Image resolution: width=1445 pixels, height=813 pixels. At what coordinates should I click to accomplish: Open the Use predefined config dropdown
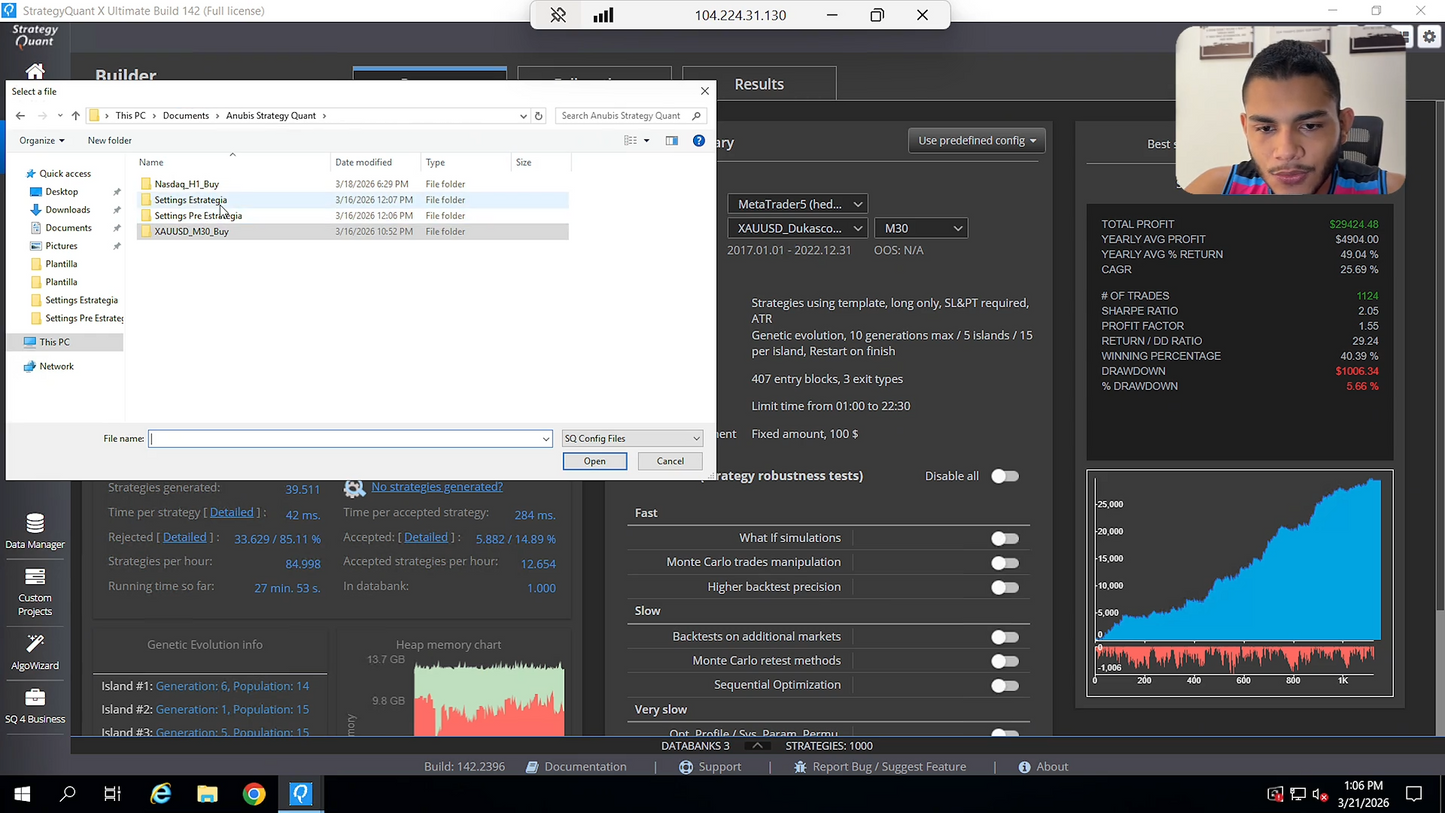click(976, 141)
